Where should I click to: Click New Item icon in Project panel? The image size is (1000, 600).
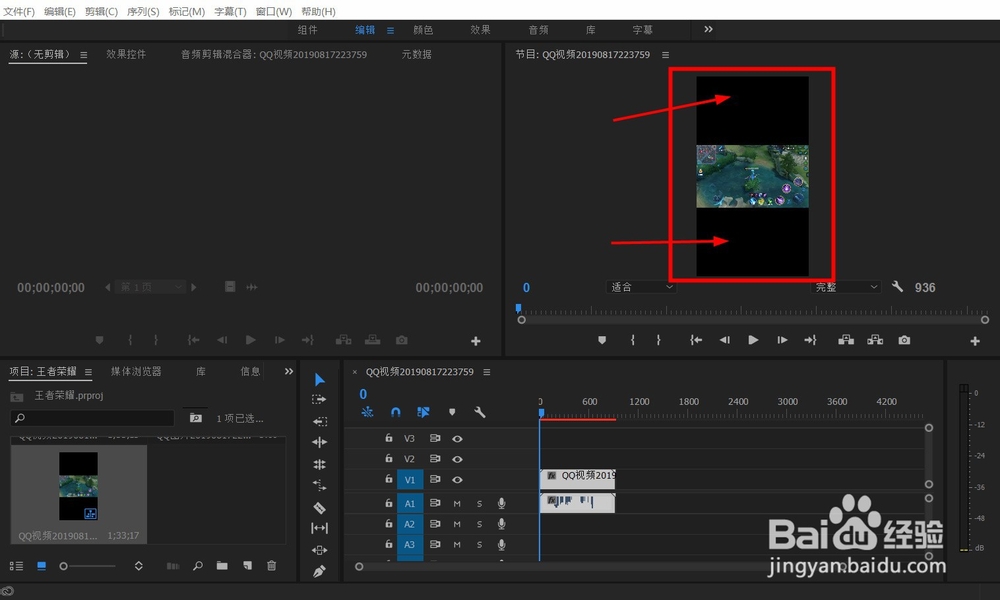tap(247, 566)
